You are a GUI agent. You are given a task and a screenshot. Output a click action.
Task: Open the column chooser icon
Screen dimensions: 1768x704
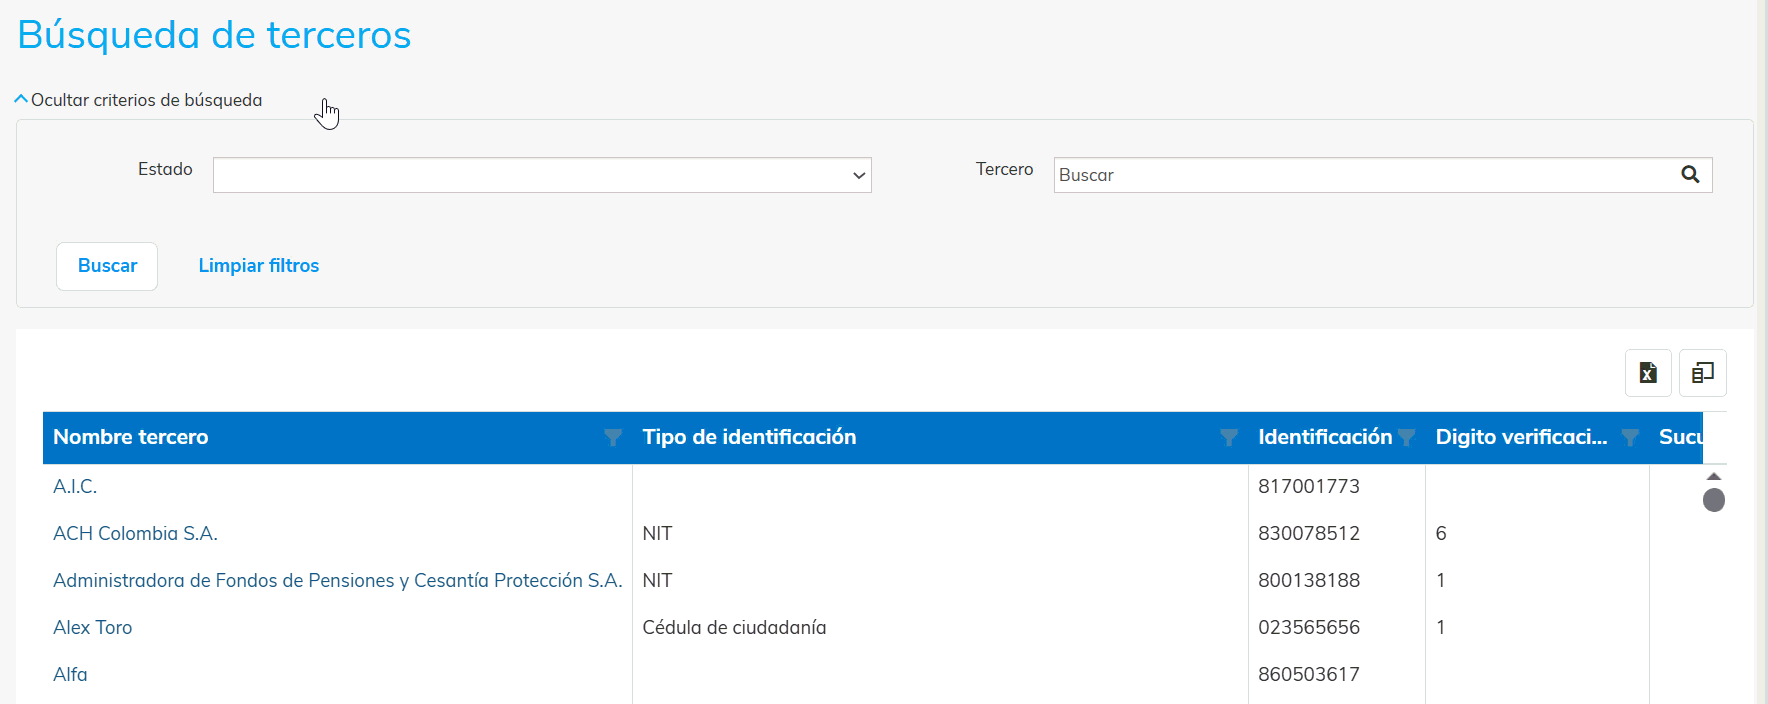[x=1702, y=373]
